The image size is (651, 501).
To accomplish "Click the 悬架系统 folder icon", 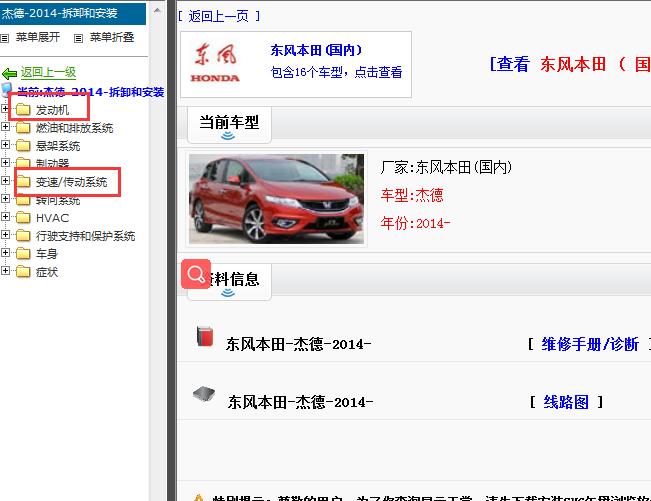I will tap(23, 146).
